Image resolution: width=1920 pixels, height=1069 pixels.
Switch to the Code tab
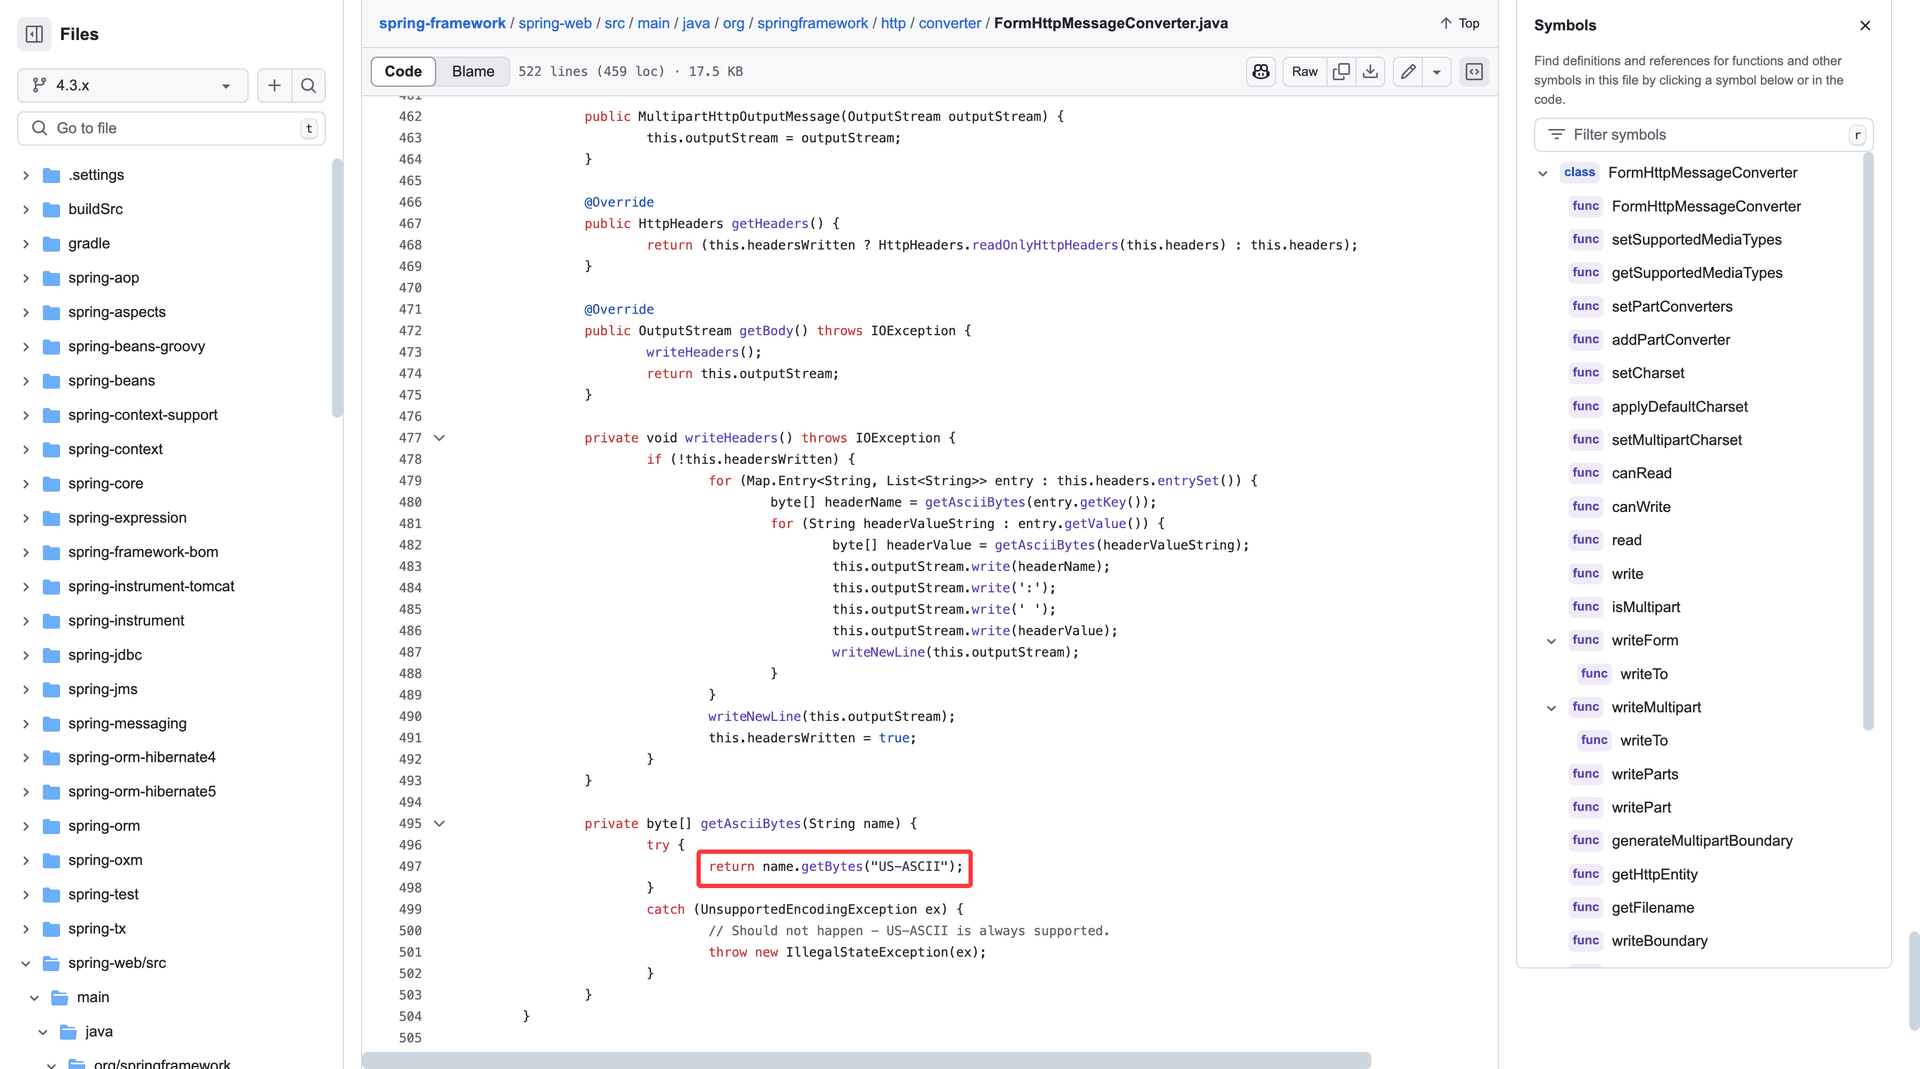point(403,71)
